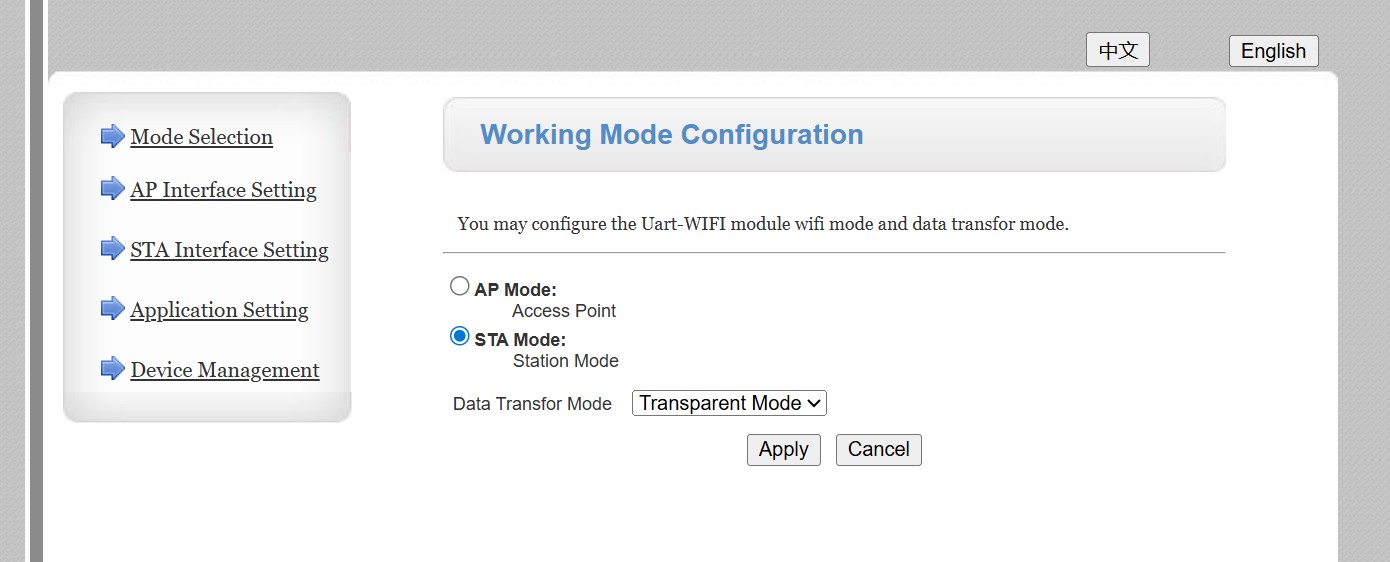The height and width of the screenshot is (562, 1390).
Task: Click the "Station Mode" description text
Action: [566, 361]
